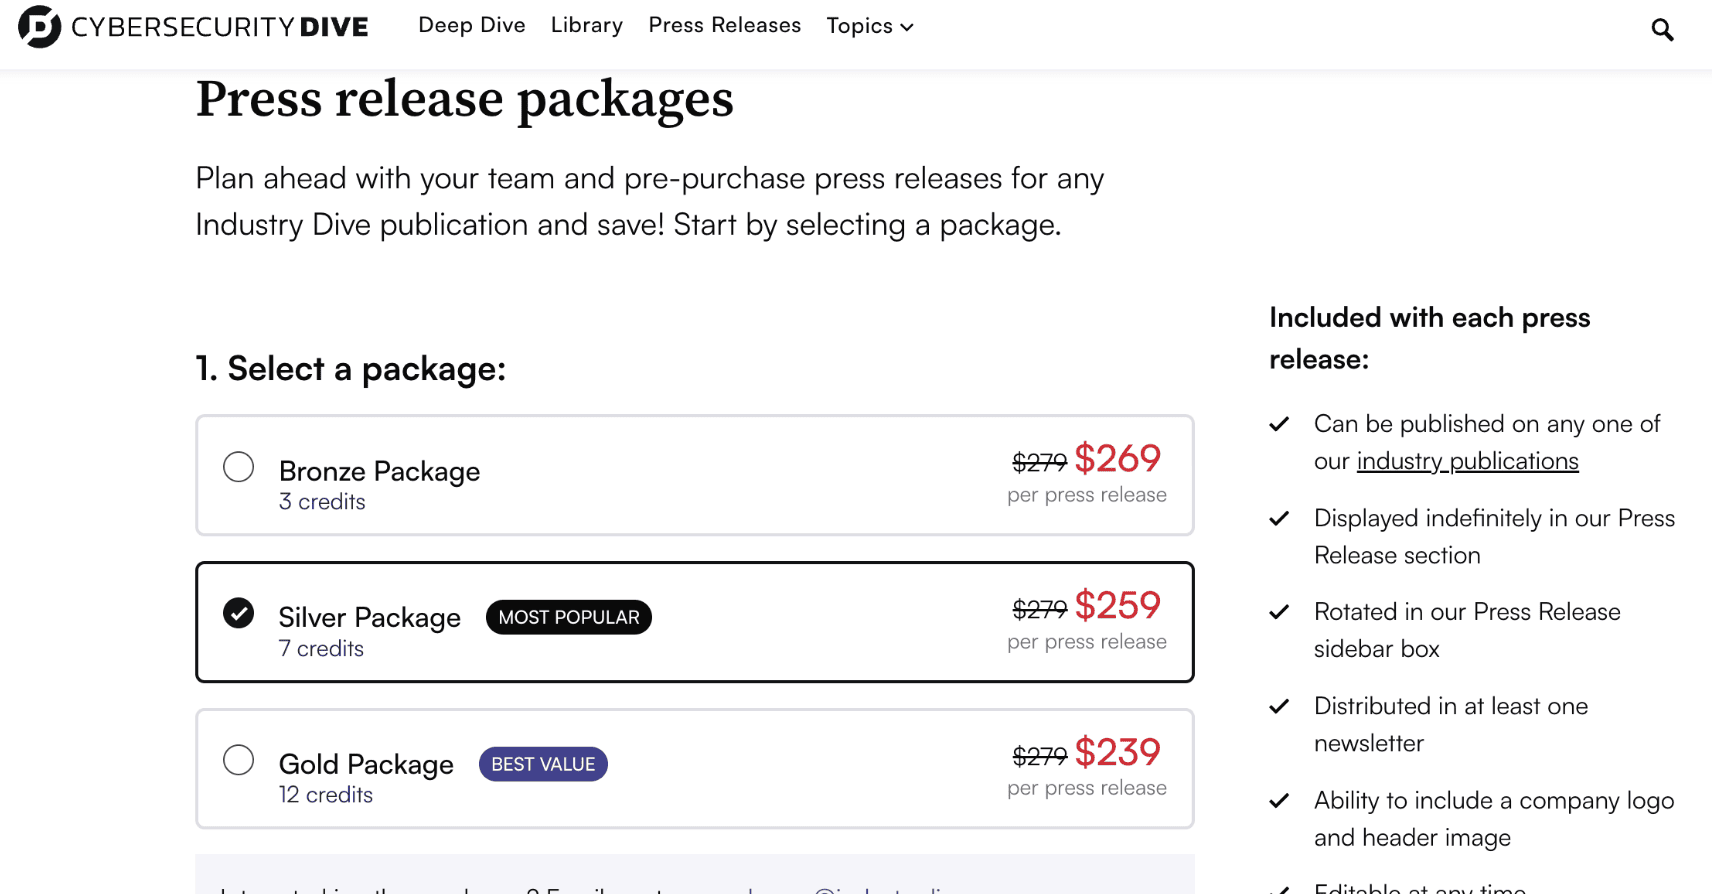Click the Topics chevron arrow
This screenshot has width=1712, height=894.
pyautogui.click(x=907, y=27)
